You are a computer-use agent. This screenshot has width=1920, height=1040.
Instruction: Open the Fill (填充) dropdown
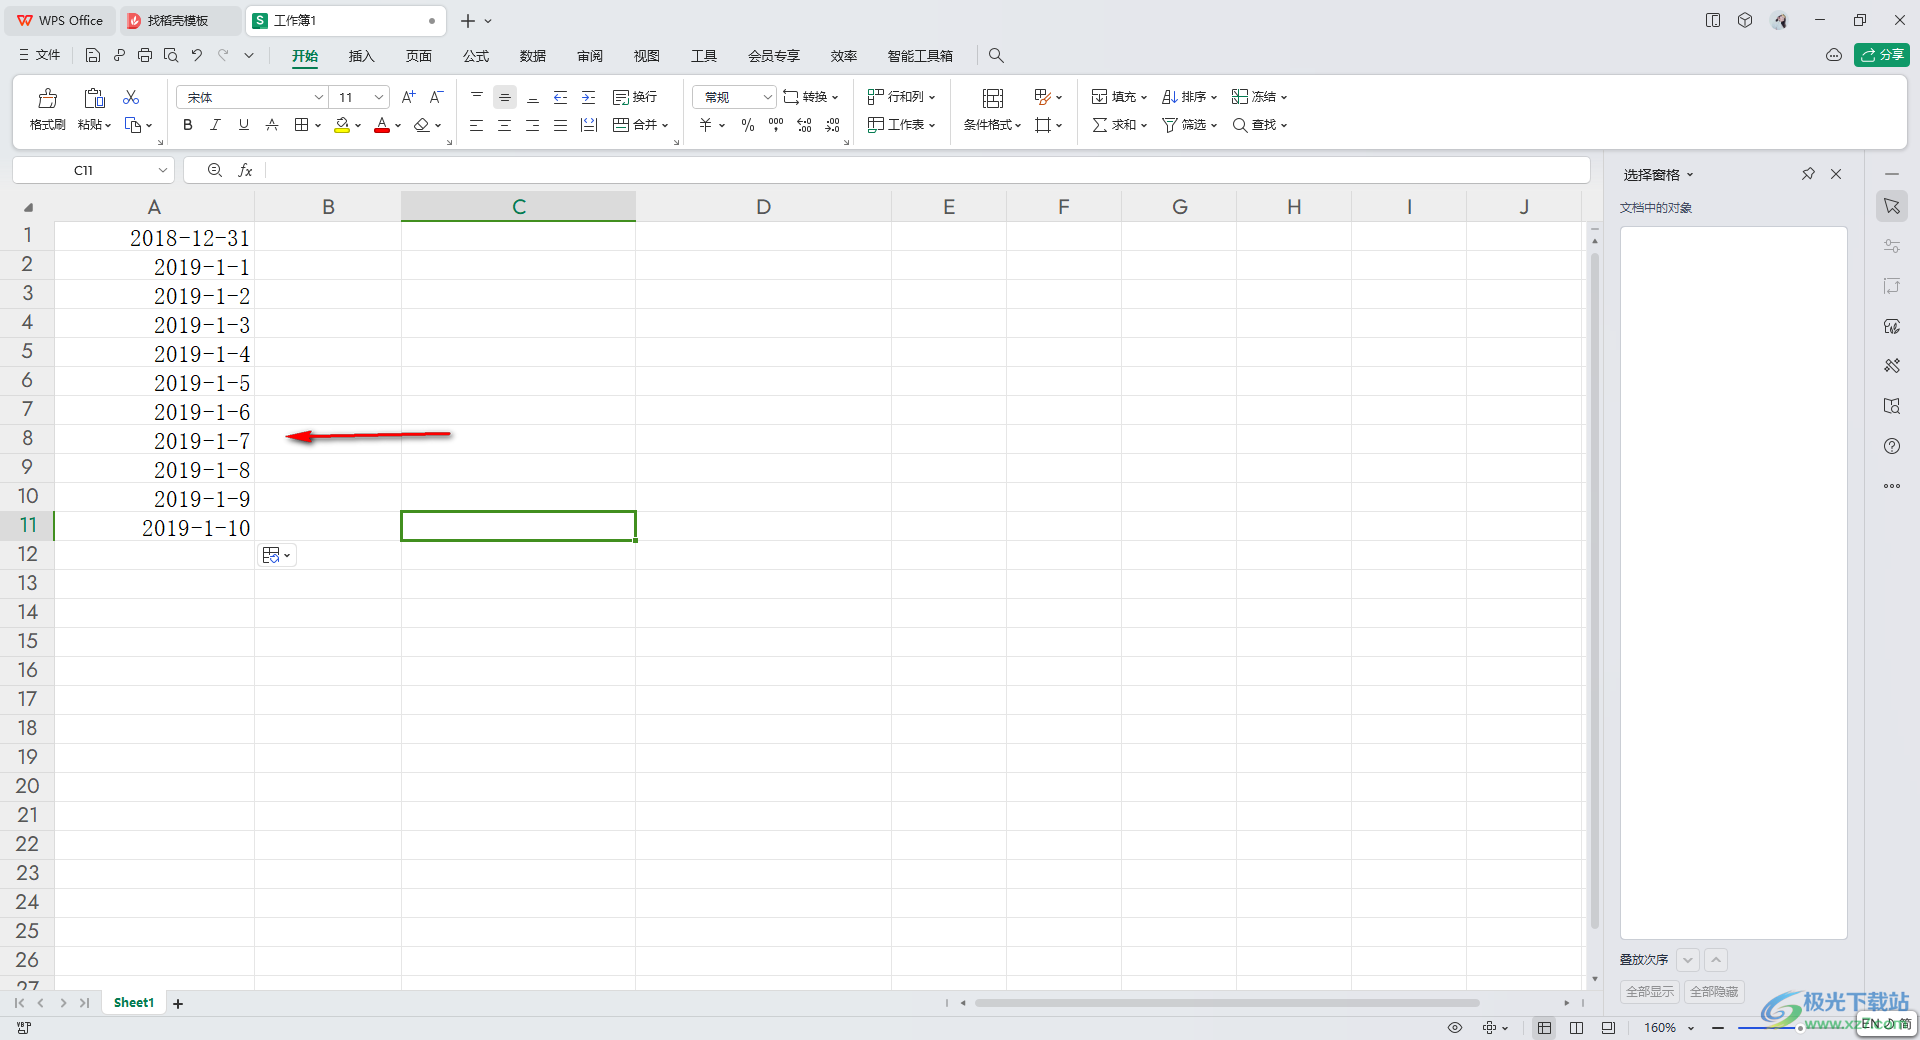coord(1119,97)
